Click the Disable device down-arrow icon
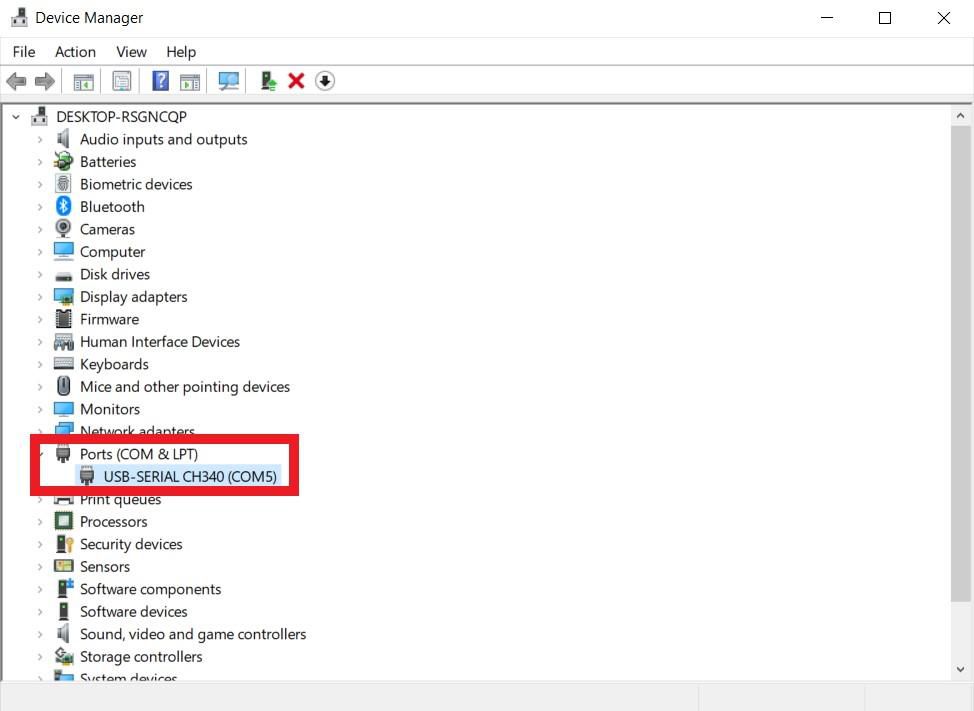This screenshot has width=974, height=711. pyautogui.click(x=325, y=81)
